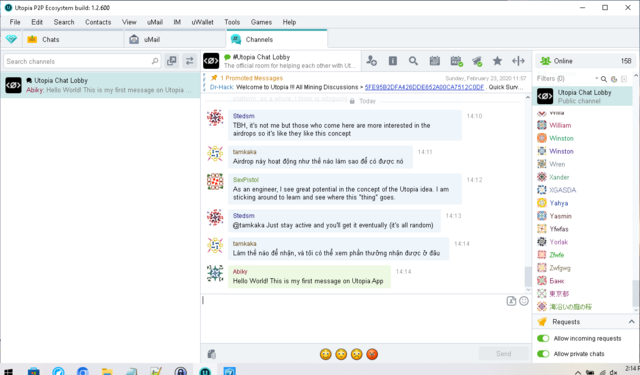Open the Filters dropdown arrow
This screenshot has height=375, width=640.
(596, 78)
